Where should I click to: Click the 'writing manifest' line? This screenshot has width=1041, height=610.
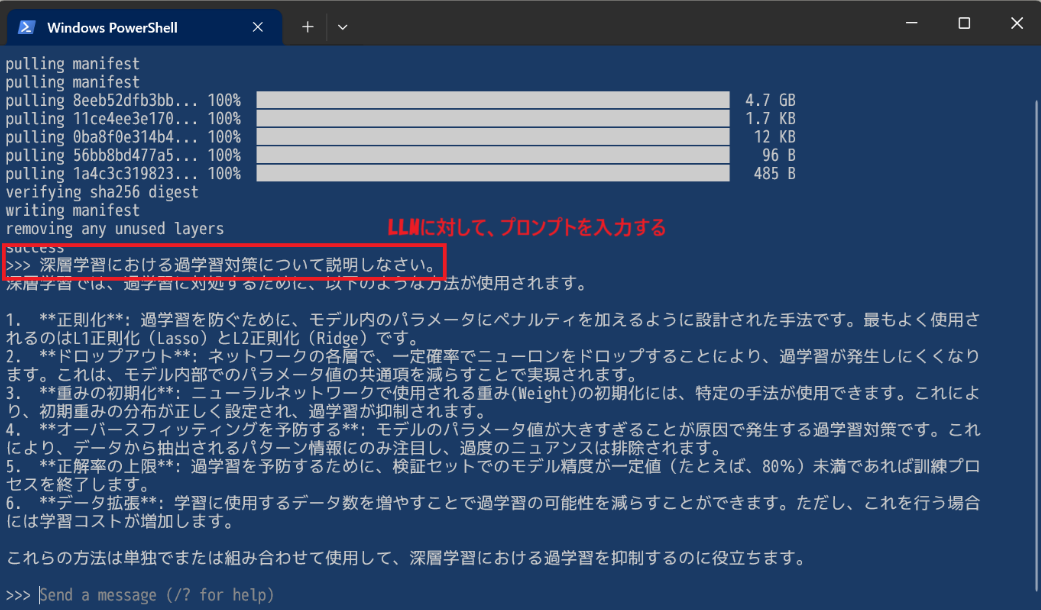tap(73, 210)
